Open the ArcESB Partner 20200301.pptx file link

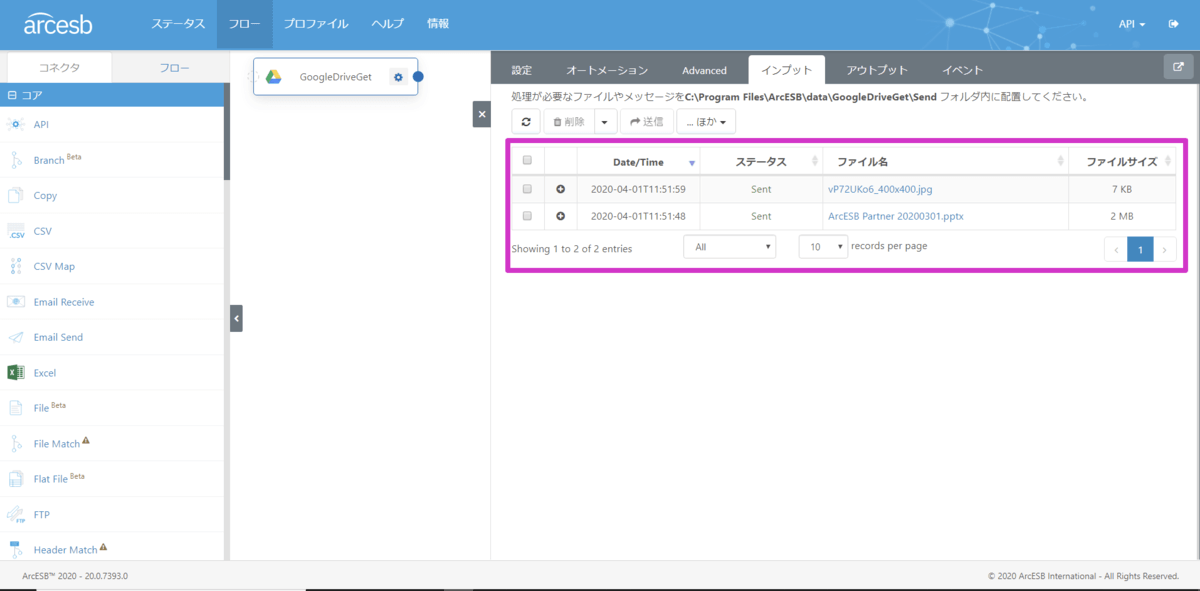(895, 216)
